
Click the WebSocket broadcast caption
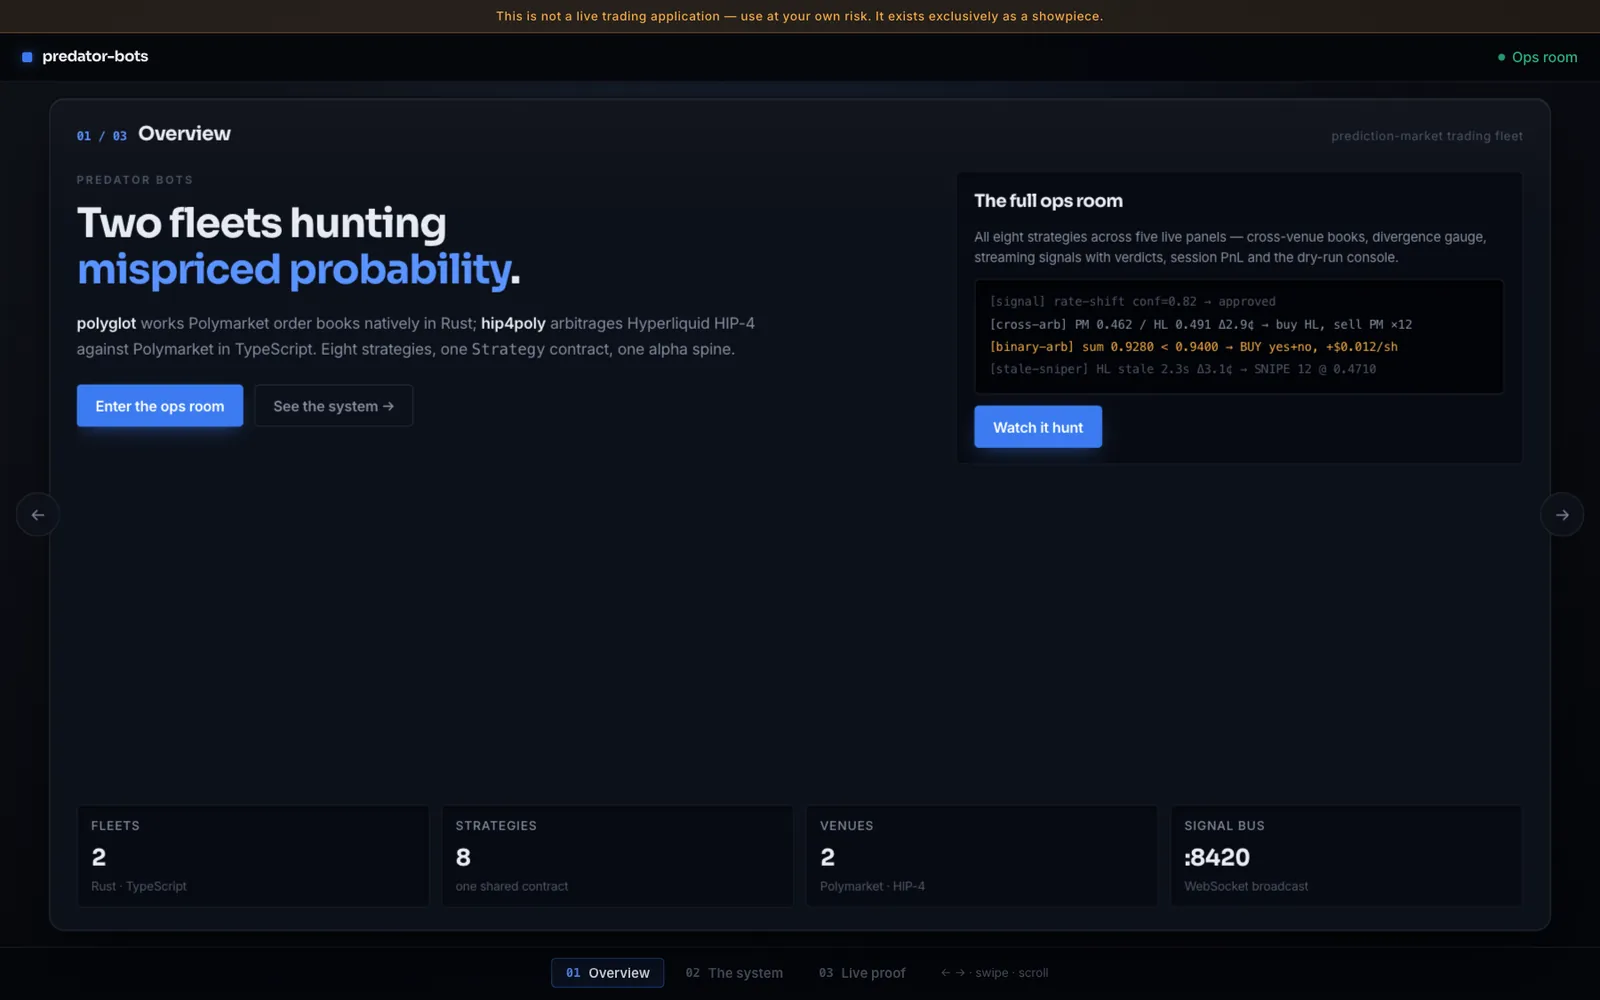[x=1246, y=886]
